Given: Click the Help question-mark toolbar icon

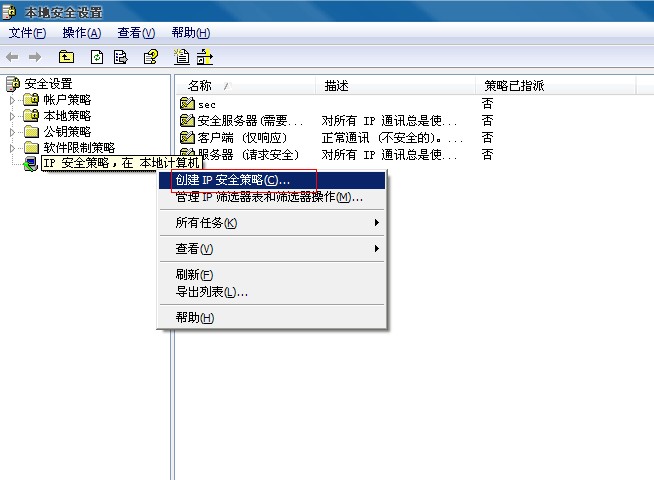Looking at the screenshot, I should [x=151, y=57].
